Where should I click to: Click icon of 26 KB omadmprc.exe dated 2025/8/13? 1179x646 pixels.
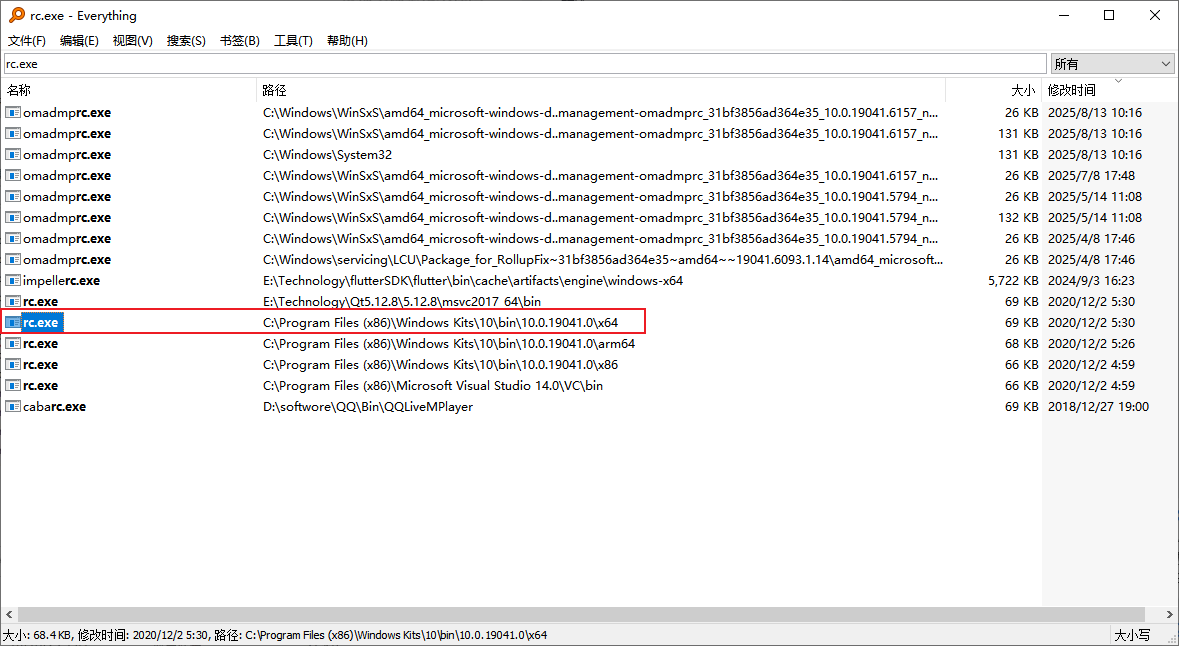click(13, 112)
